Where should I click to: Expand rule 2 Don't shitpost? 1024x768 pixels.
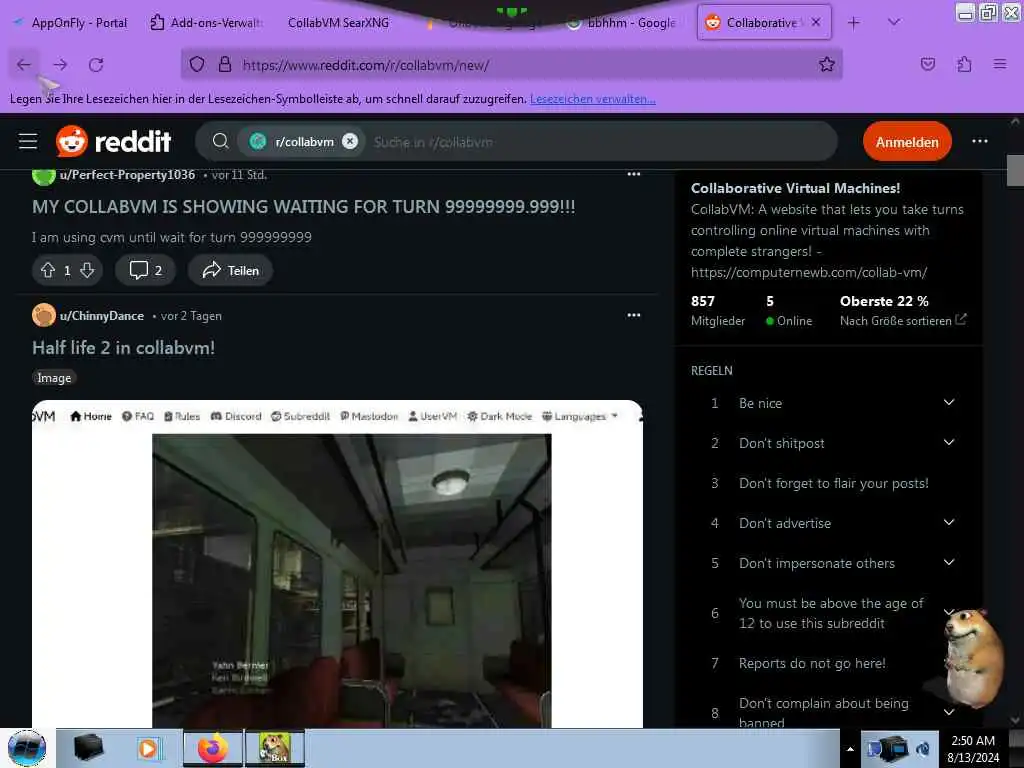tap(949, 443)
